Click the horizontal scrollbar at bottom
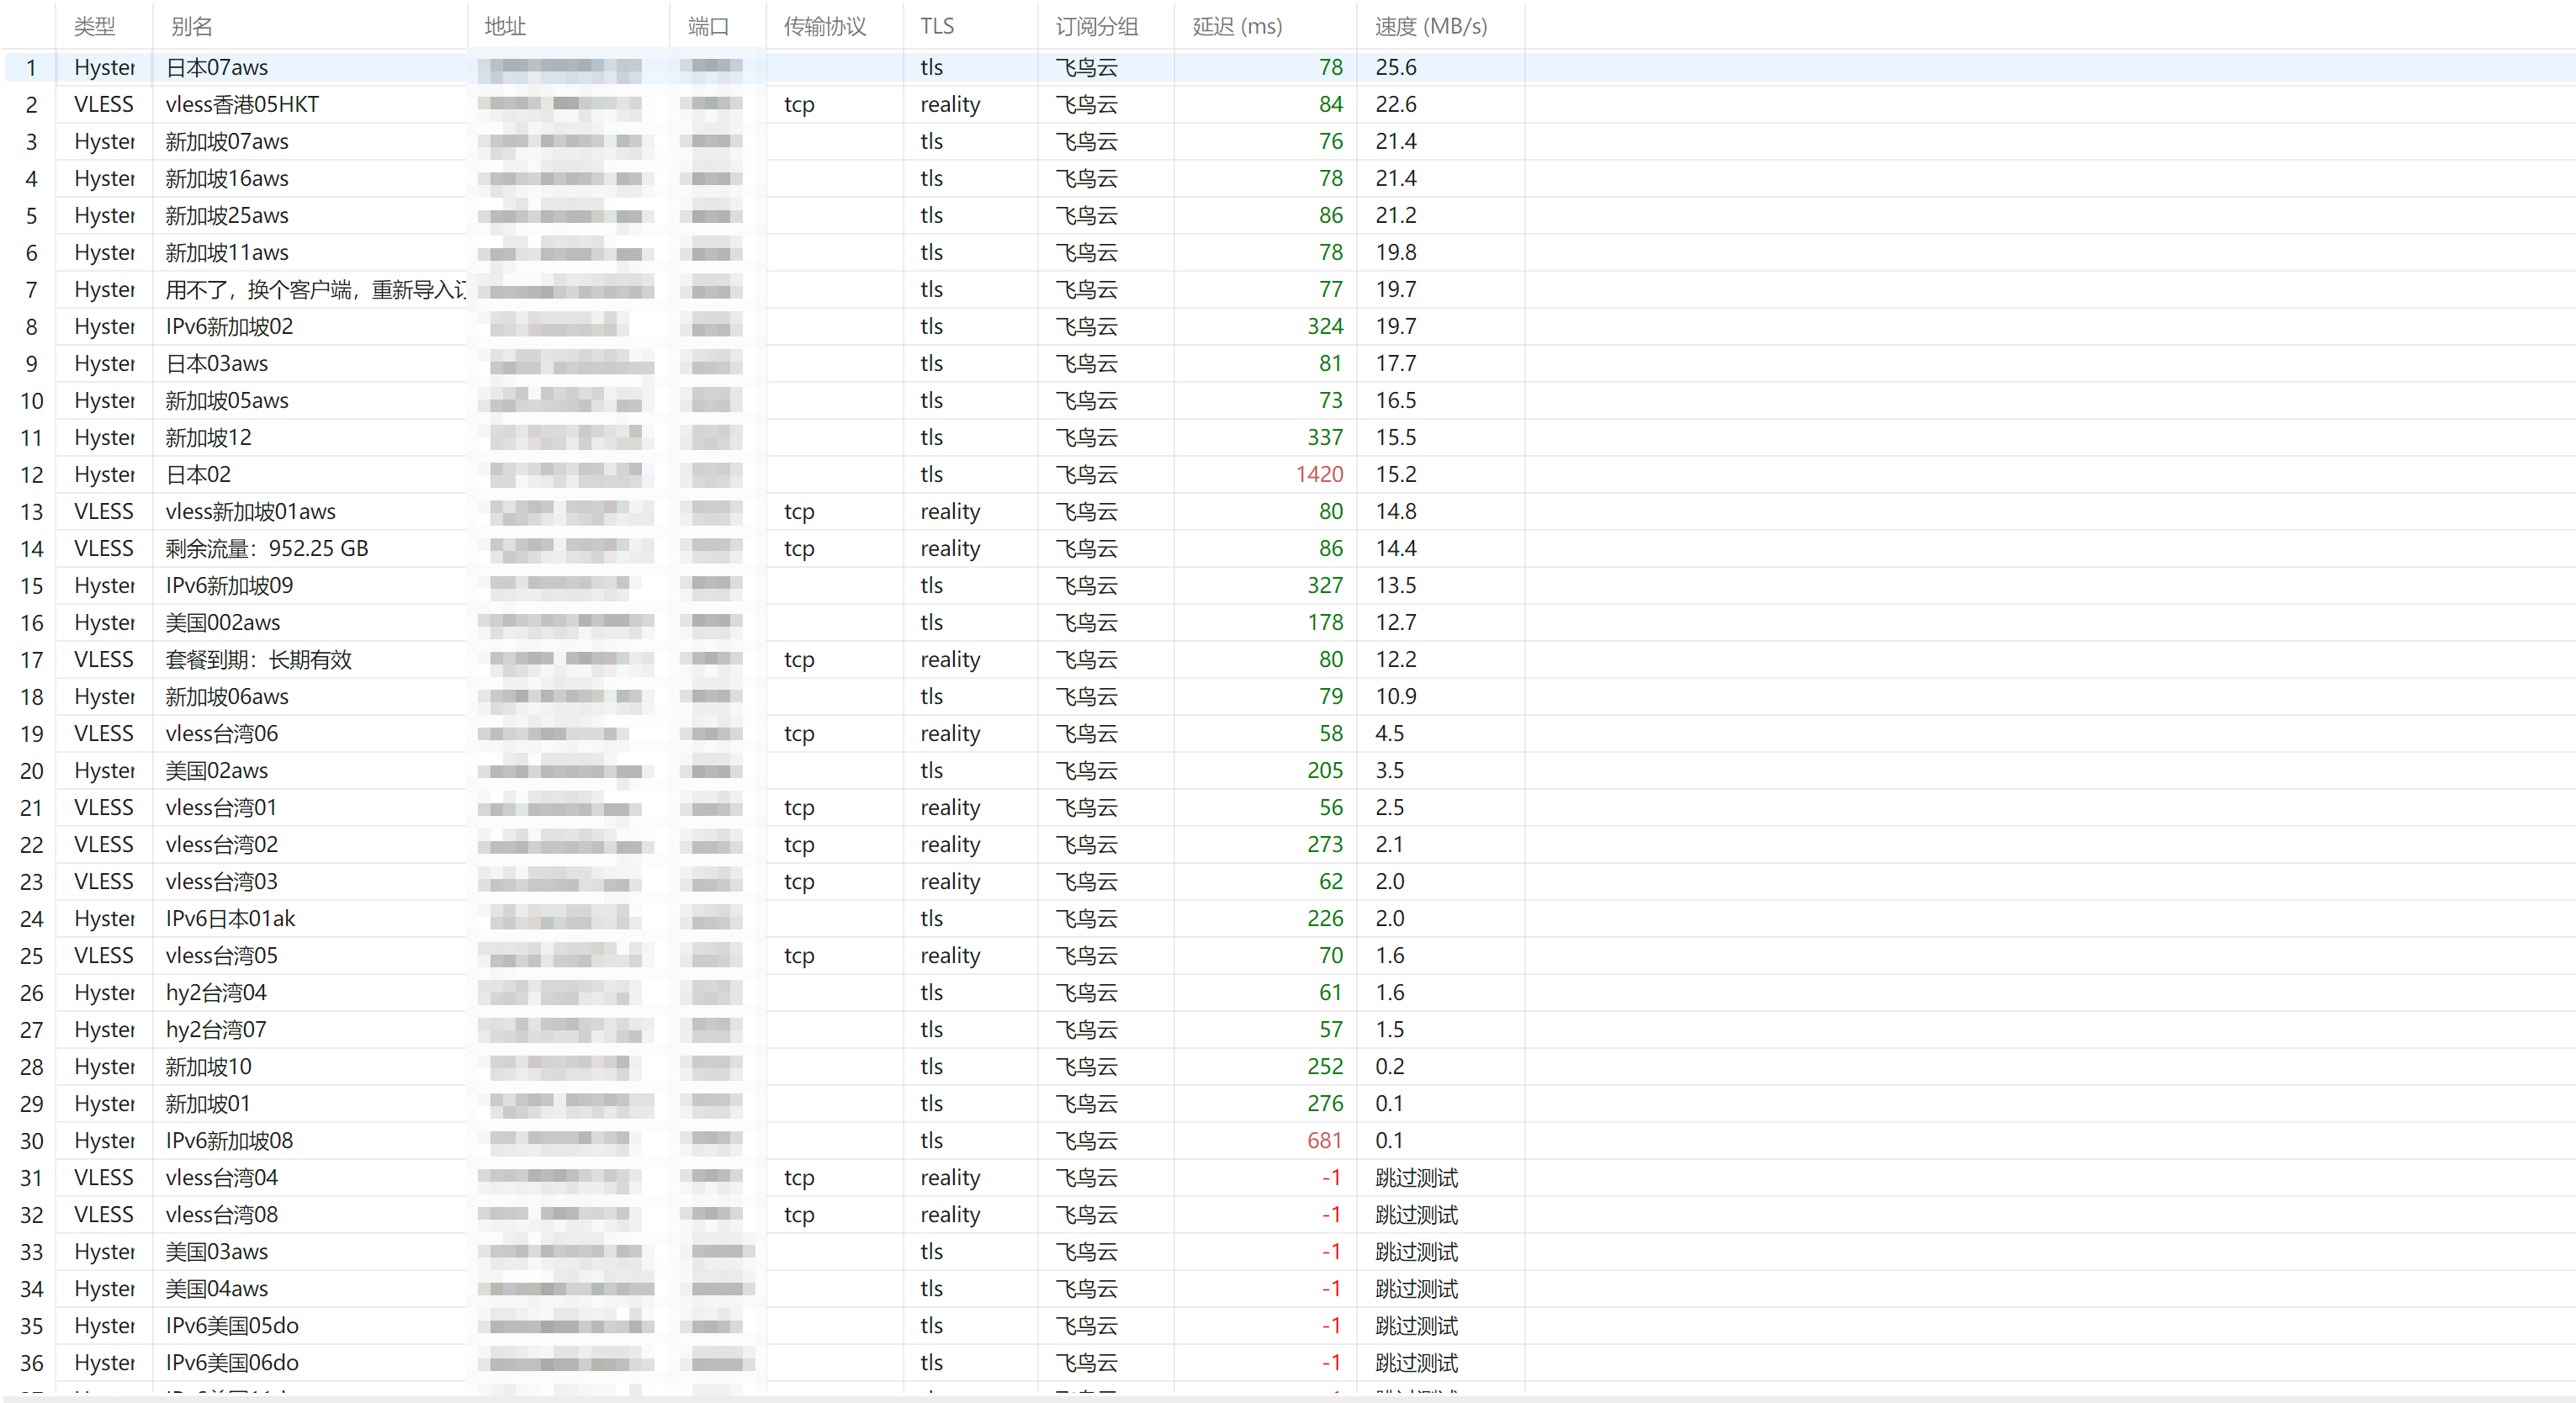Screen dimensions: 2576x1403 tap(1288, 1398)
